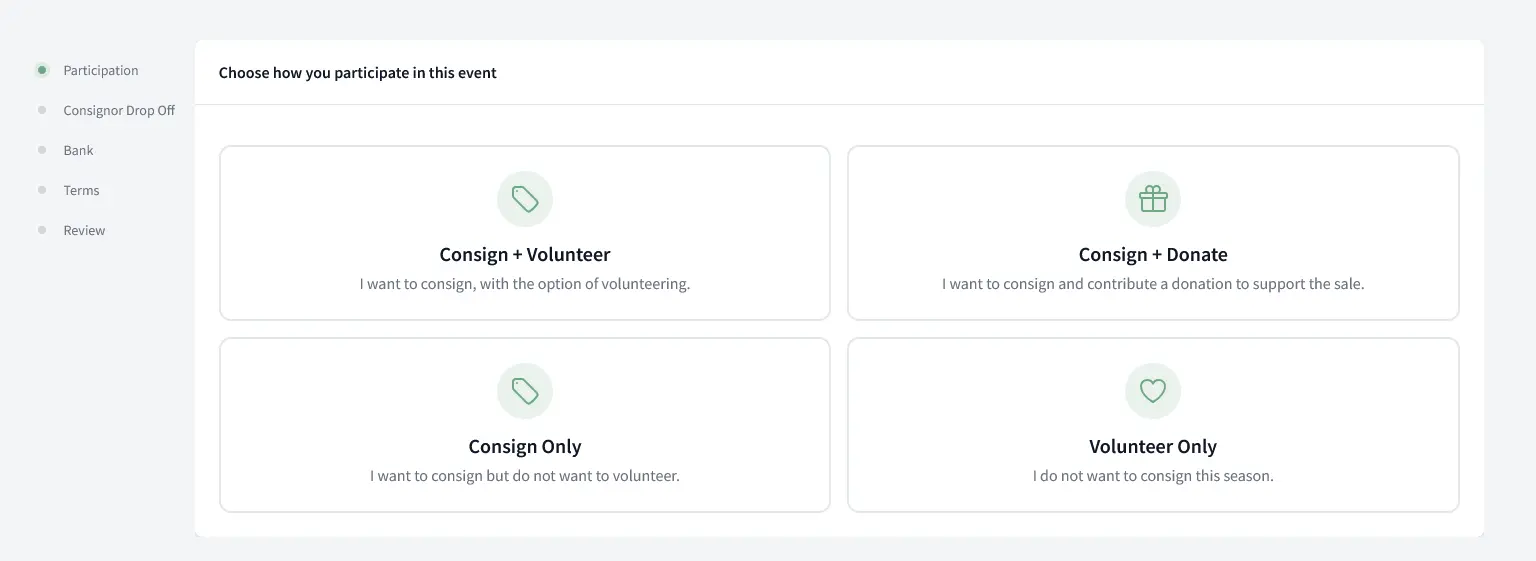Viewport: 1536px width, 561px height.
Task: Navigate to the Terms step
Action: 81,190
